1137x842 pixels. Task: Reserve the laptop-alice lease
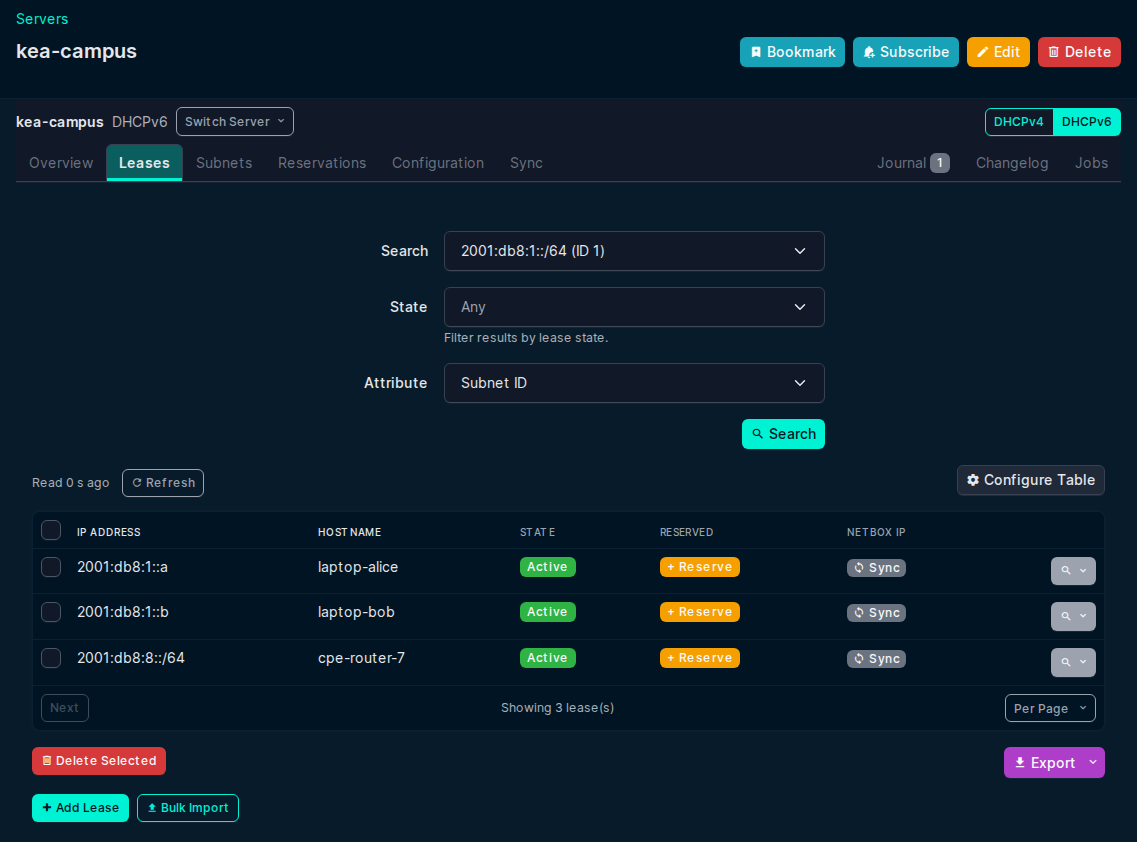[x=700, y=567]
